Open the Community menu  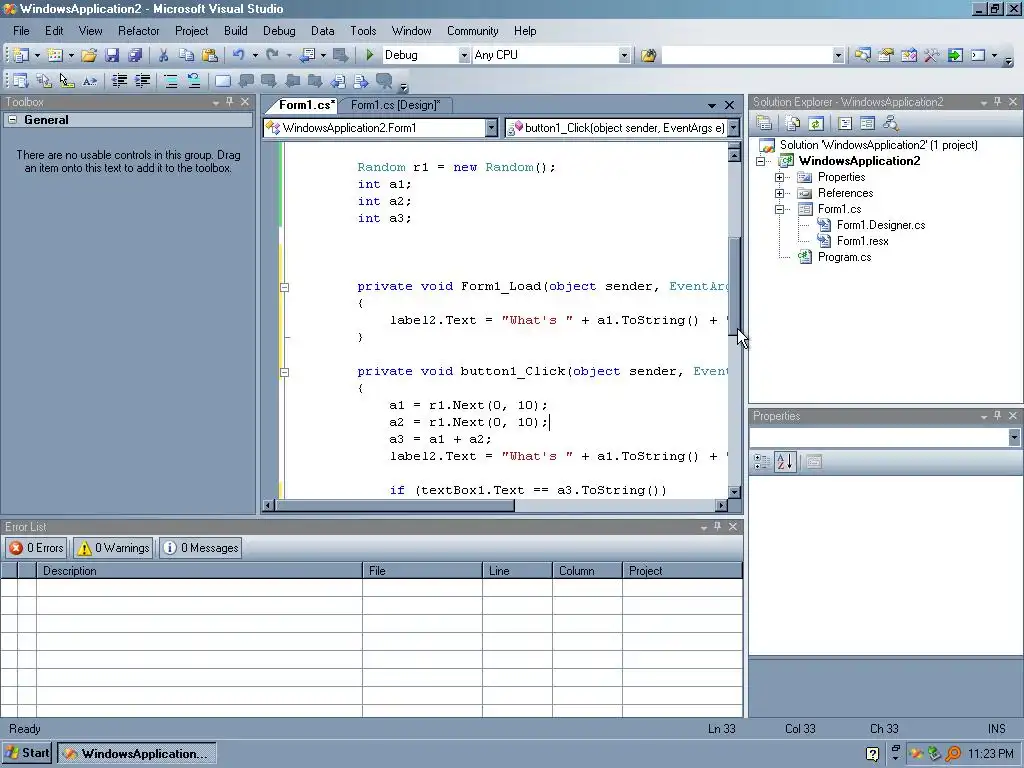pos(472,31)
